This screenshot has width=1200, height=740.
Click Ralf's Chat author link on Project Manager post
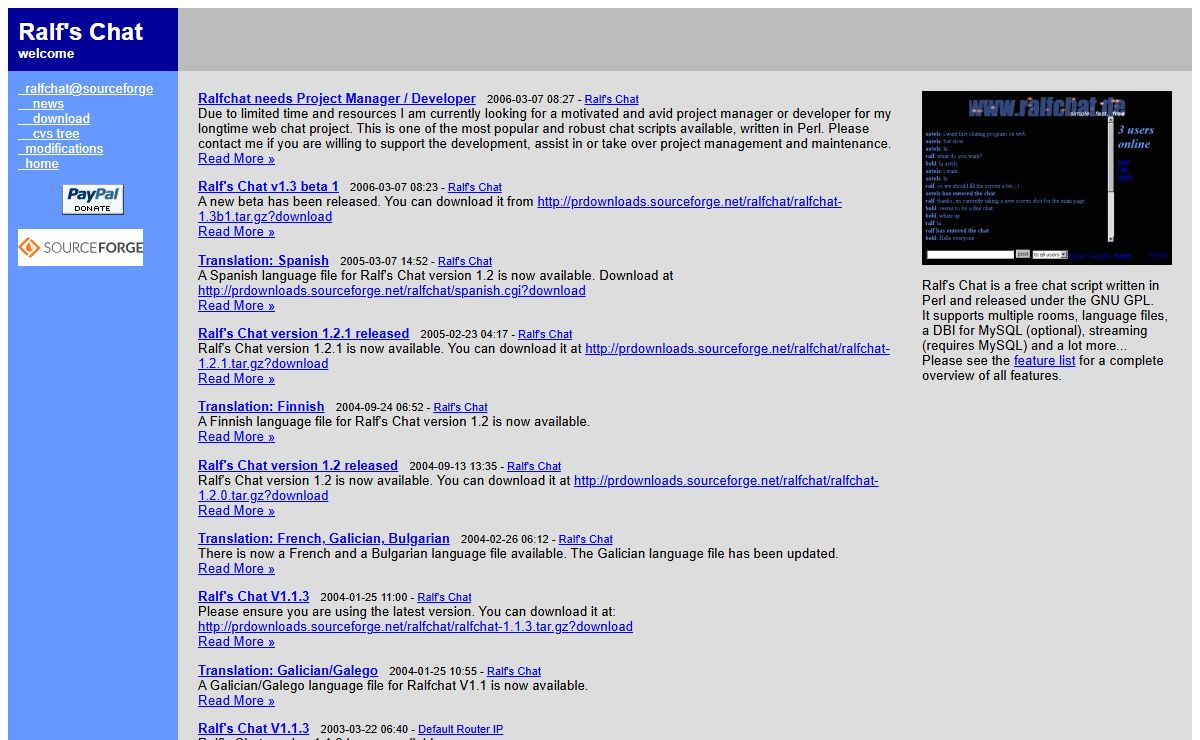pyautogui.click(x=612, y=99)
